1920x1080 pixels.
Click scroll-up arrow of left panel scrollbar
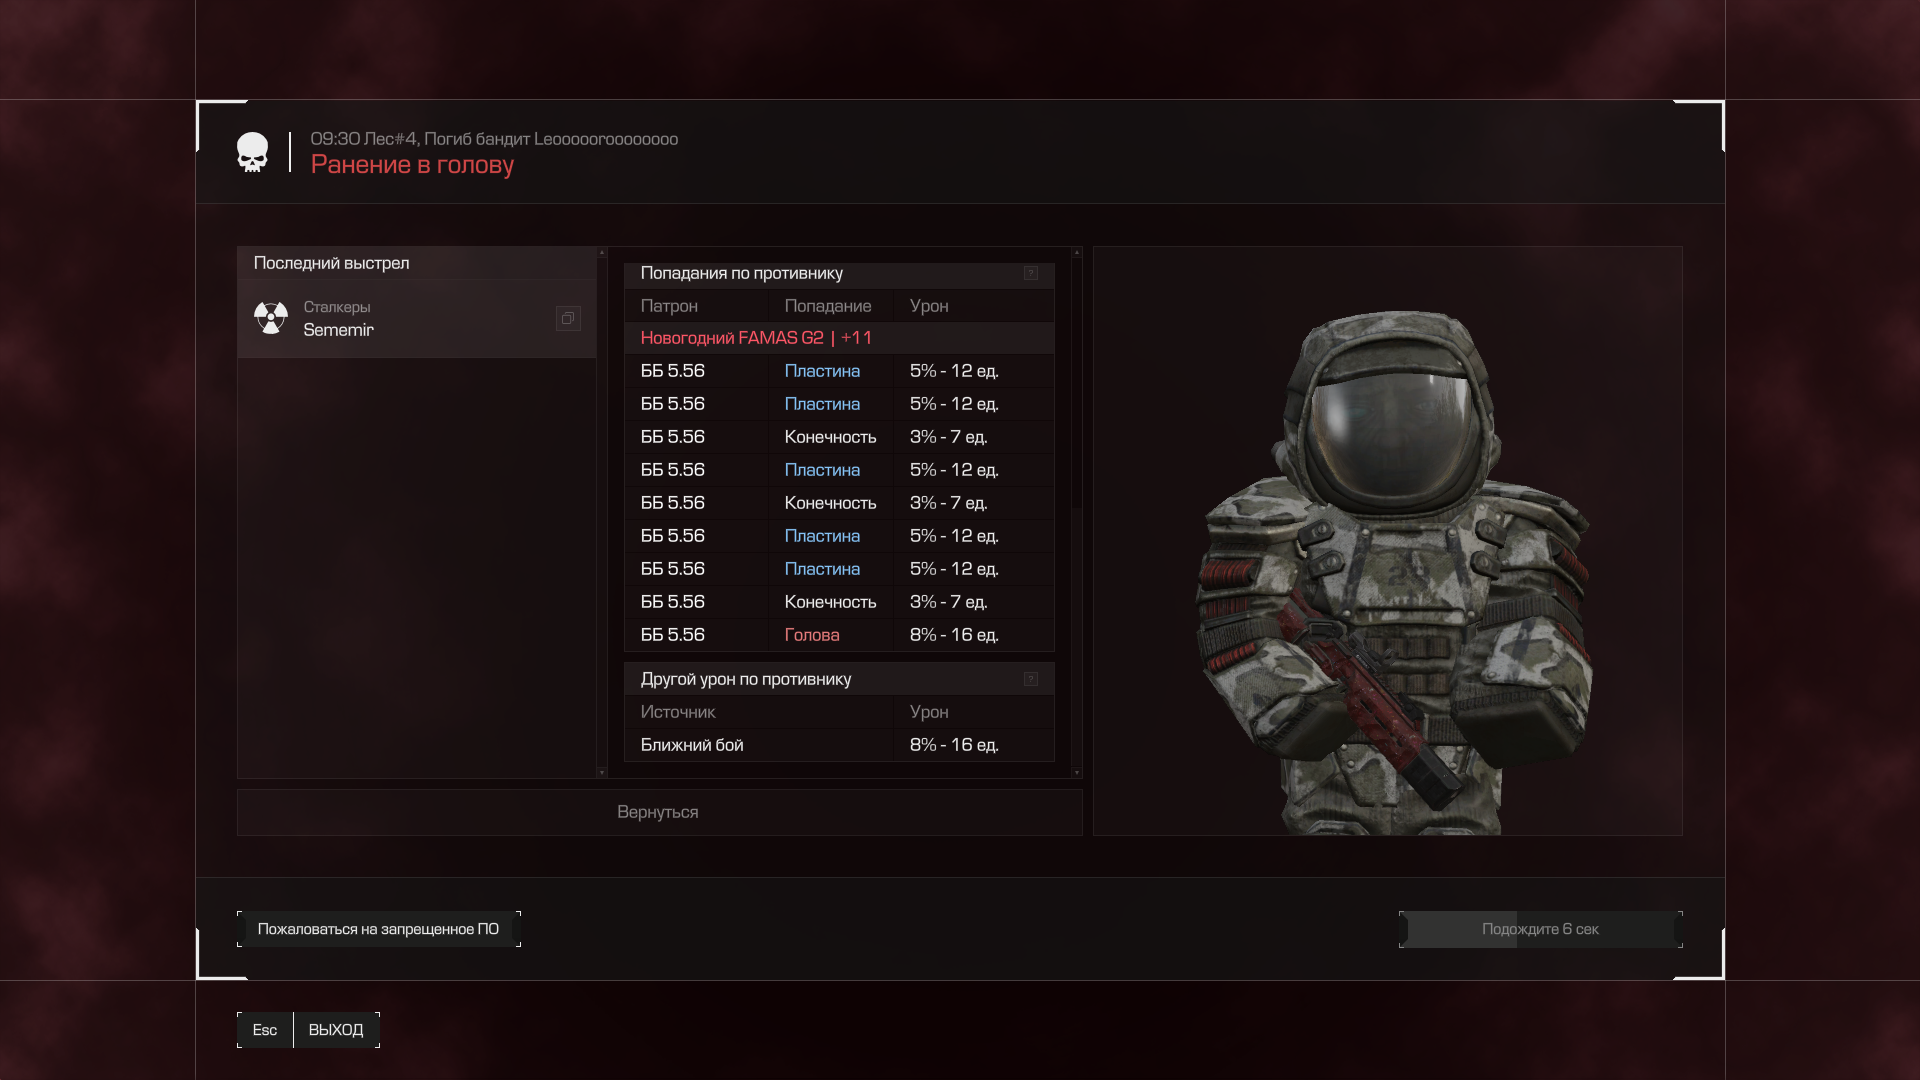pos(602,253)
